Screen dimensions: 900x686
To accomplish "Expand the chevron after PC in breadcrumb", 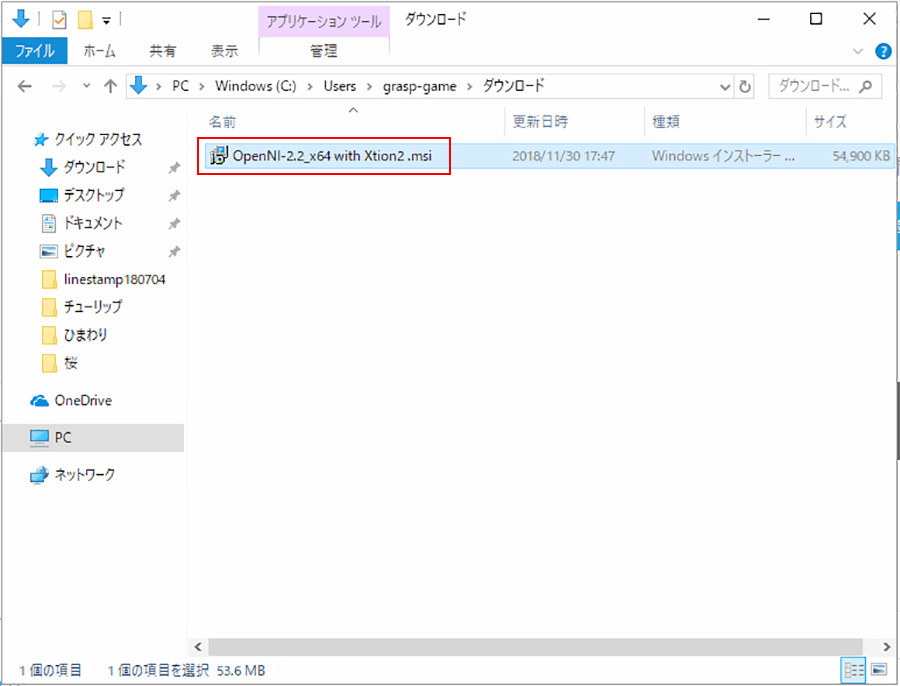I will tap(201, 87).
